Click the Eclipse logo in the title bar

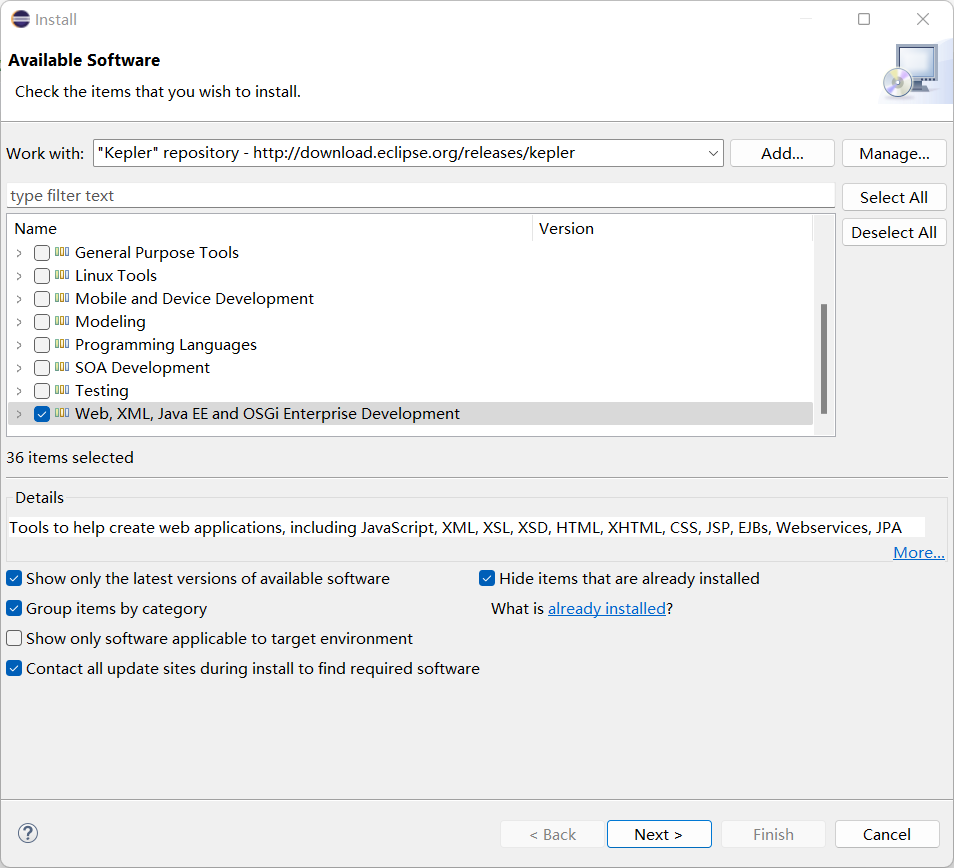(x=19, y=18)
